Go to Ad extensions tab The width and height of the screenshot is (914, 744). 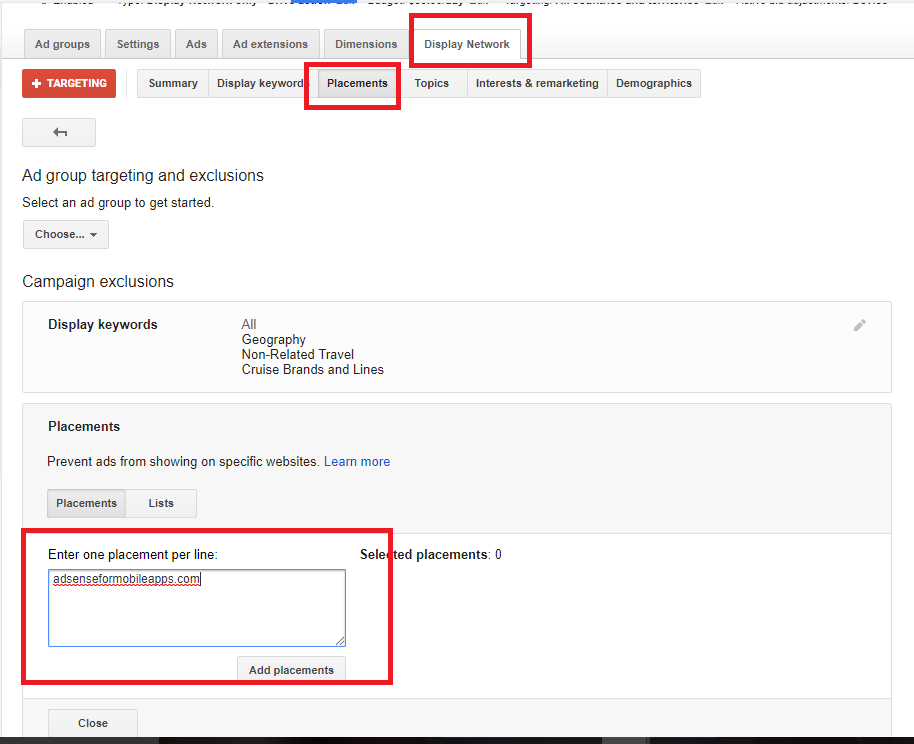point(270,44)
